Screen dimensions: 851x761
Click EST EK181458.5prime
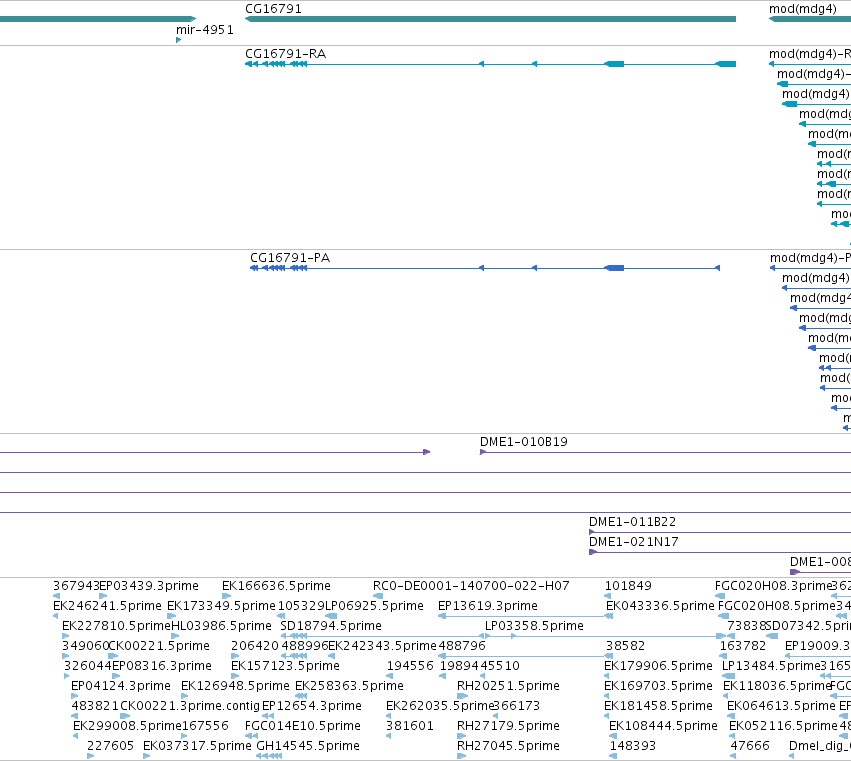tap(658, 706)
